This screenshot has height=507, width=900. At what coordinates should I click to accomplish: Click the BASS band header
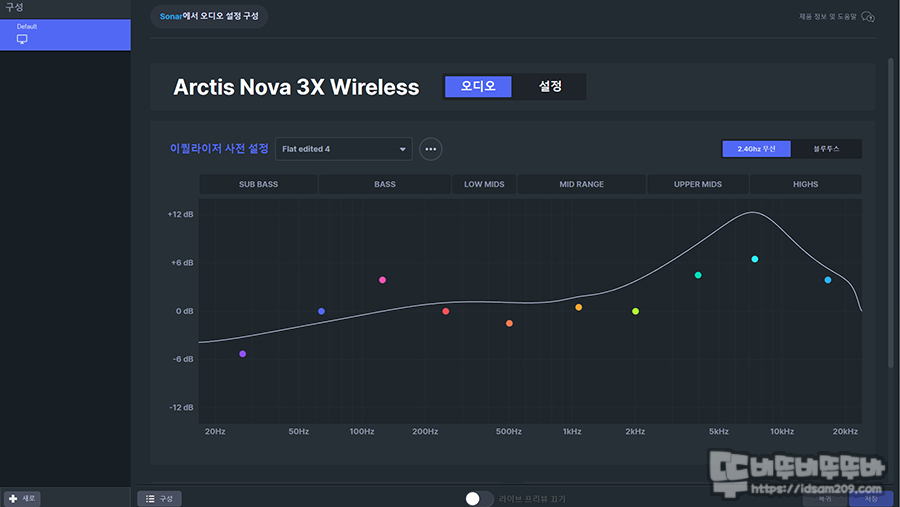click(x=385, y=184)
